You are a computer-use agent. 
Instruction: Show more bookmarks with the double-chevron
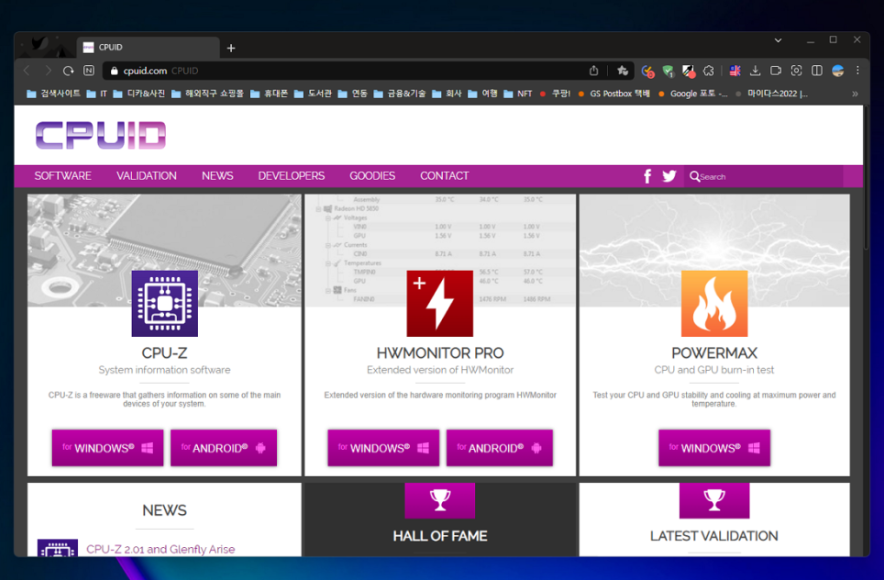(x=855, y=94)
